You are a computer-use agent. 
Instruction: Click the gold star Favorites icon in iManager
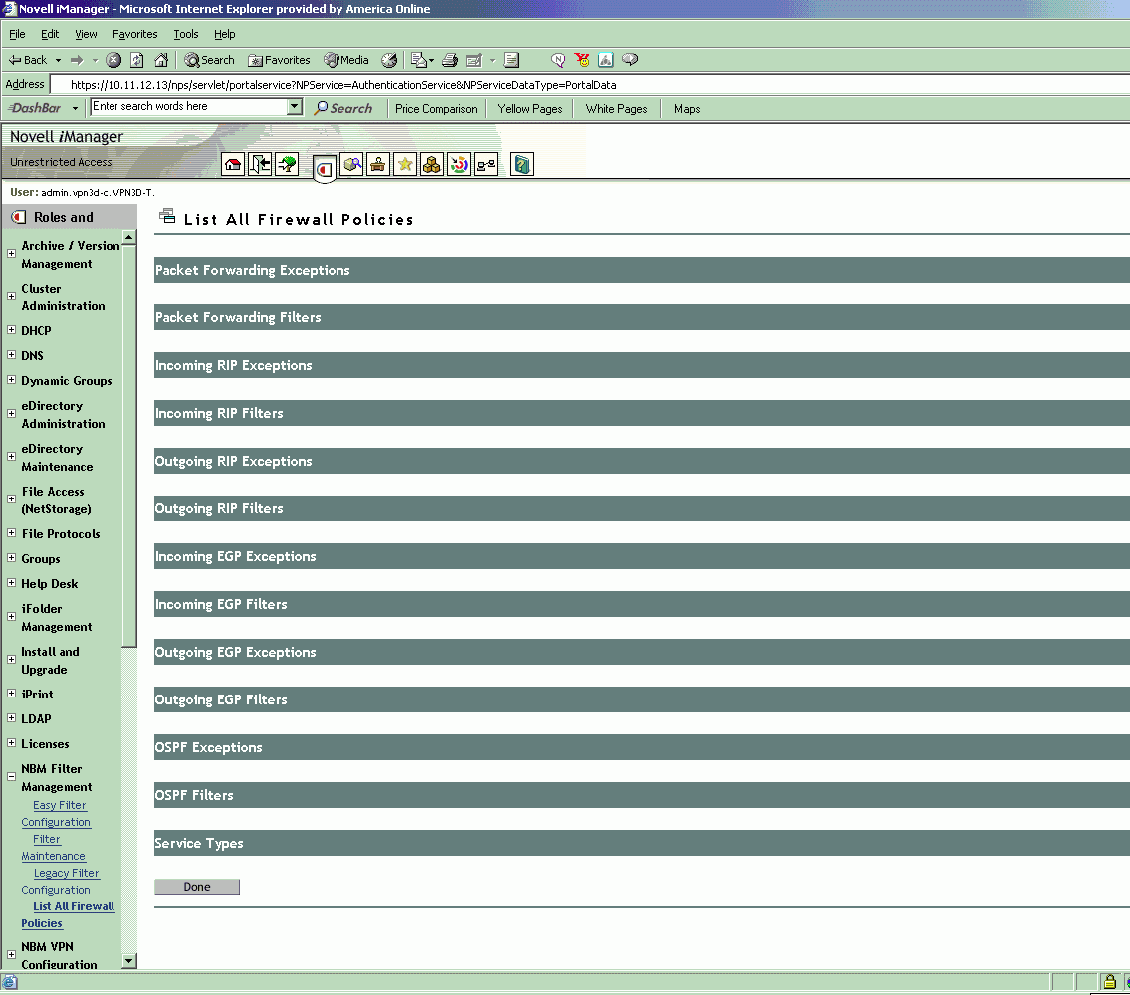point(405,165)
